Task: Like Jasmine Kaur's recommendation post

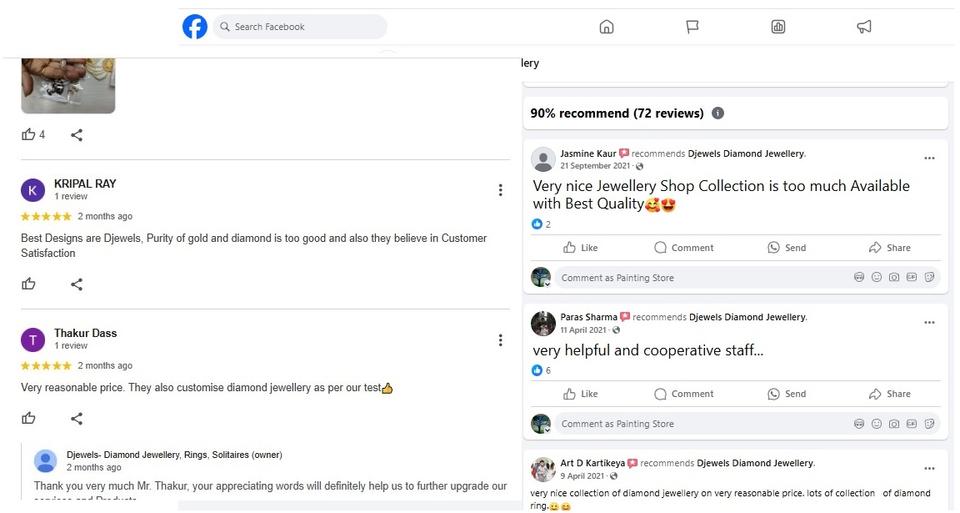Action: (x=581, y=248)
